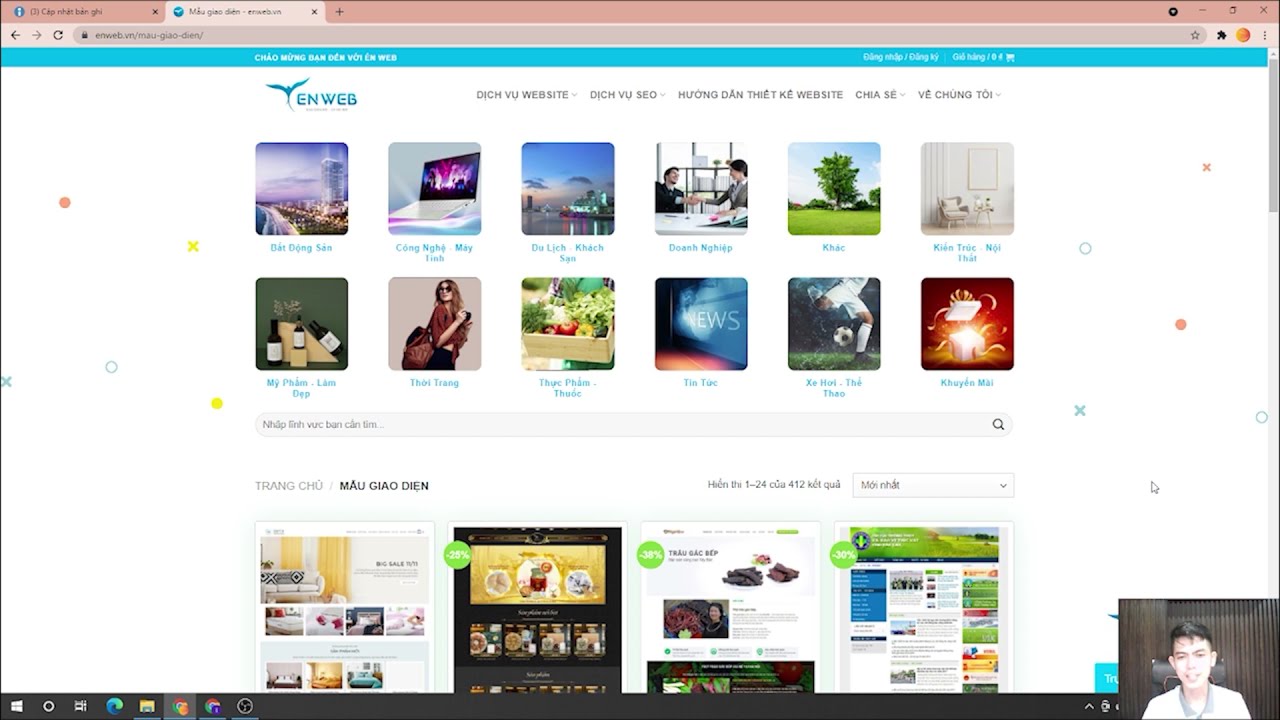Select the Mỹ Phẩm - Làm Đẹp thumbnail
The height and width of the screenshot is (720, 1280).
302,324
